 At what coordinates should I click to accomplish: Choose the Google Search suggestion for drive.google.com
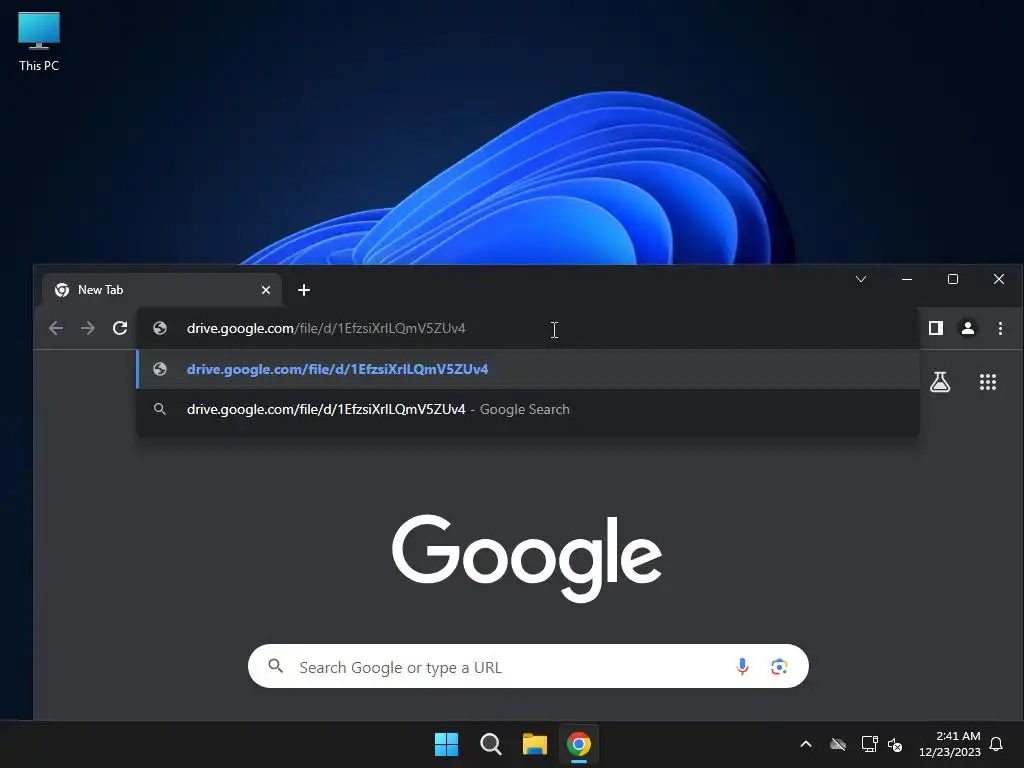pos(528,409)
